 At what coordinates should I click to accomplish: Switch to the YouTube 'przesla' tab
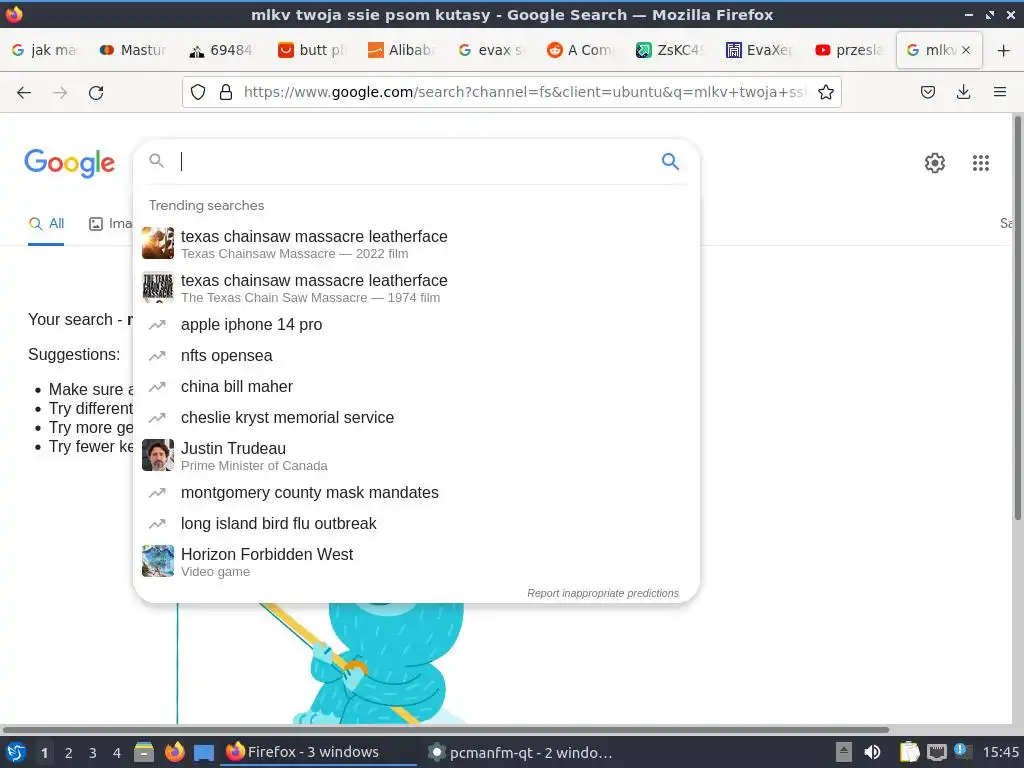click(x=849, y=50)
